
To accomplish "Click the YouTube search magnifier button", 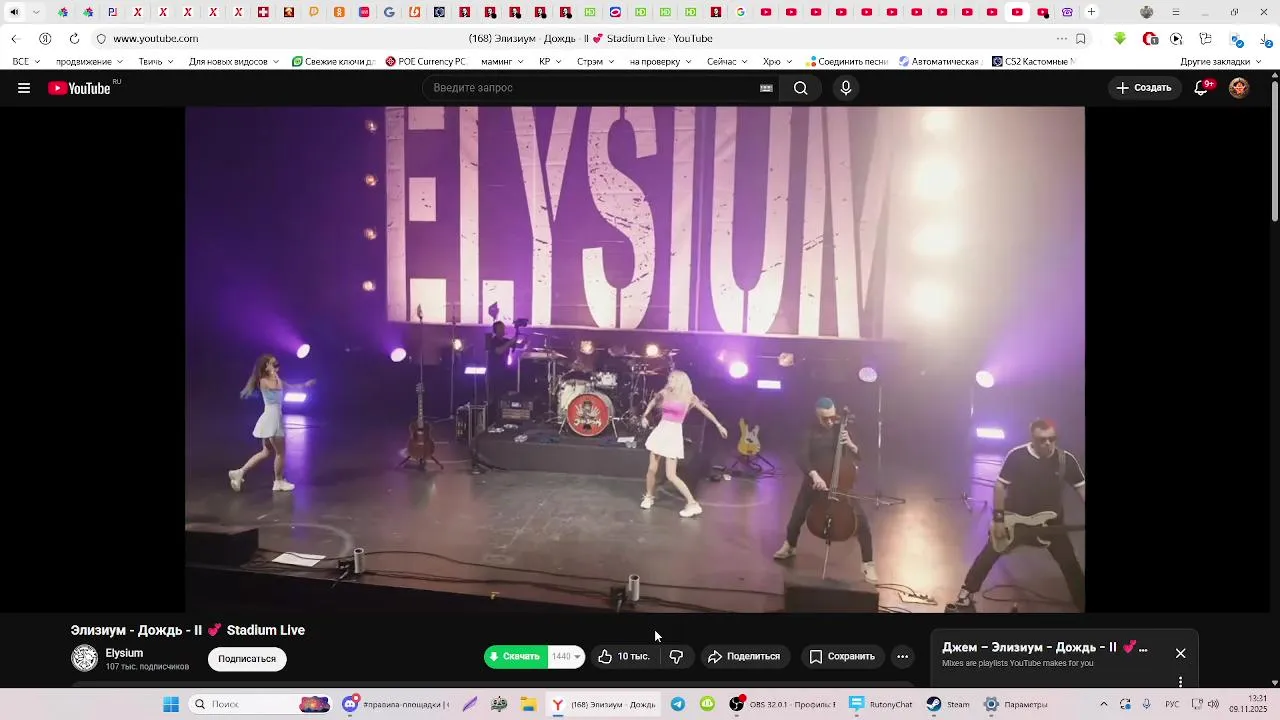I will [x=801, y=88].
